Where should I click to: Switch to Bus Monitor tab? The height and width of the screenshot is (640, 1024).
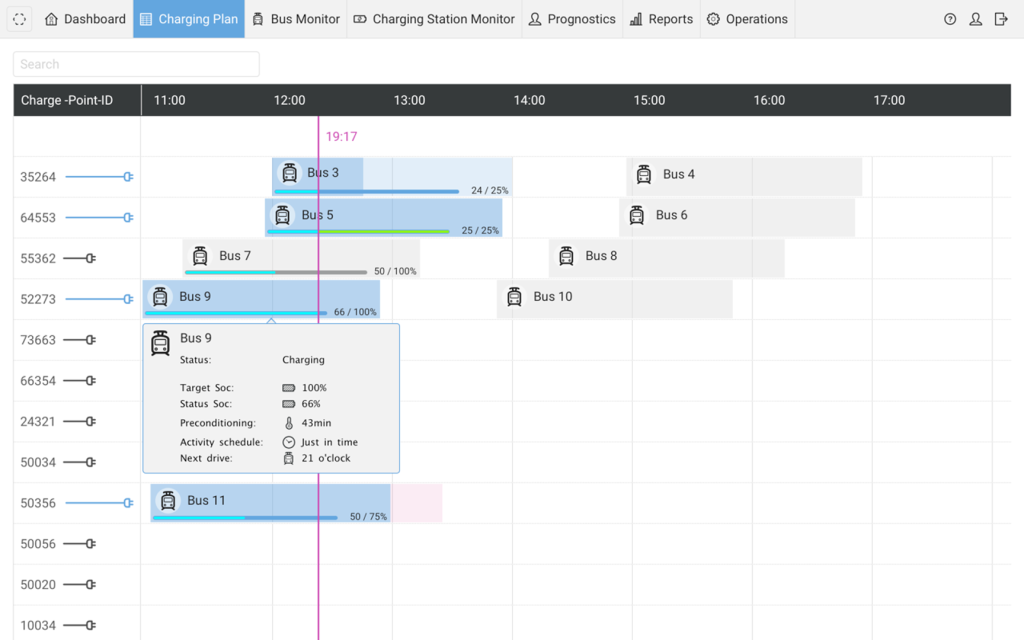click(296, 19)
